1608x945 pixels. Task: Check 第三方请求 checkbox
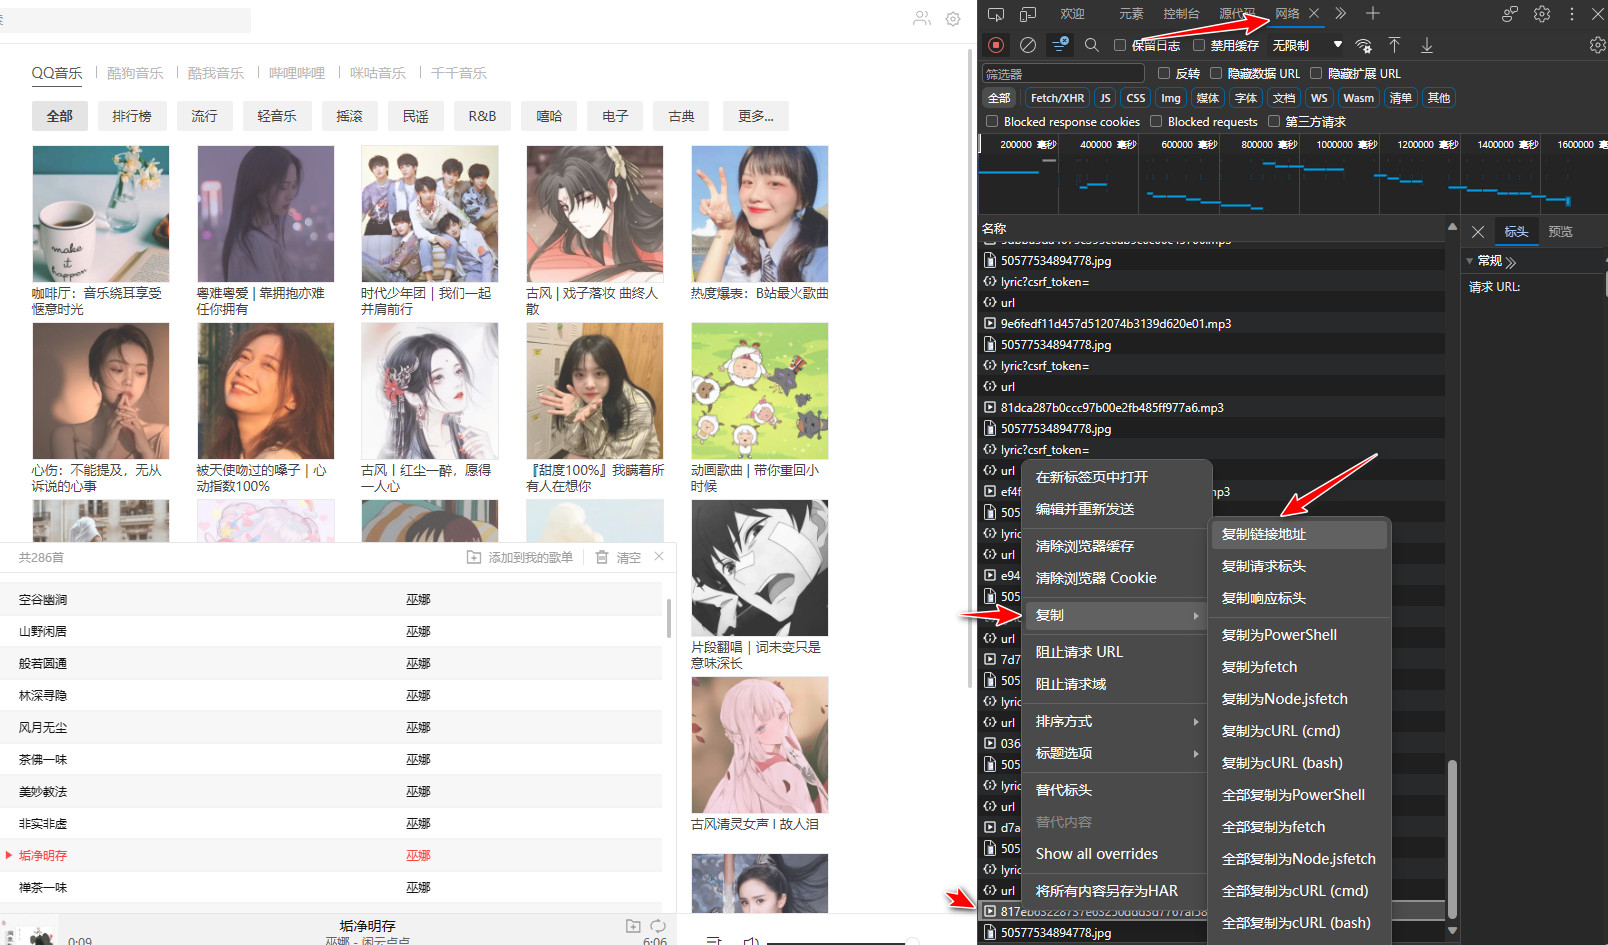(x=1274, y=121)
